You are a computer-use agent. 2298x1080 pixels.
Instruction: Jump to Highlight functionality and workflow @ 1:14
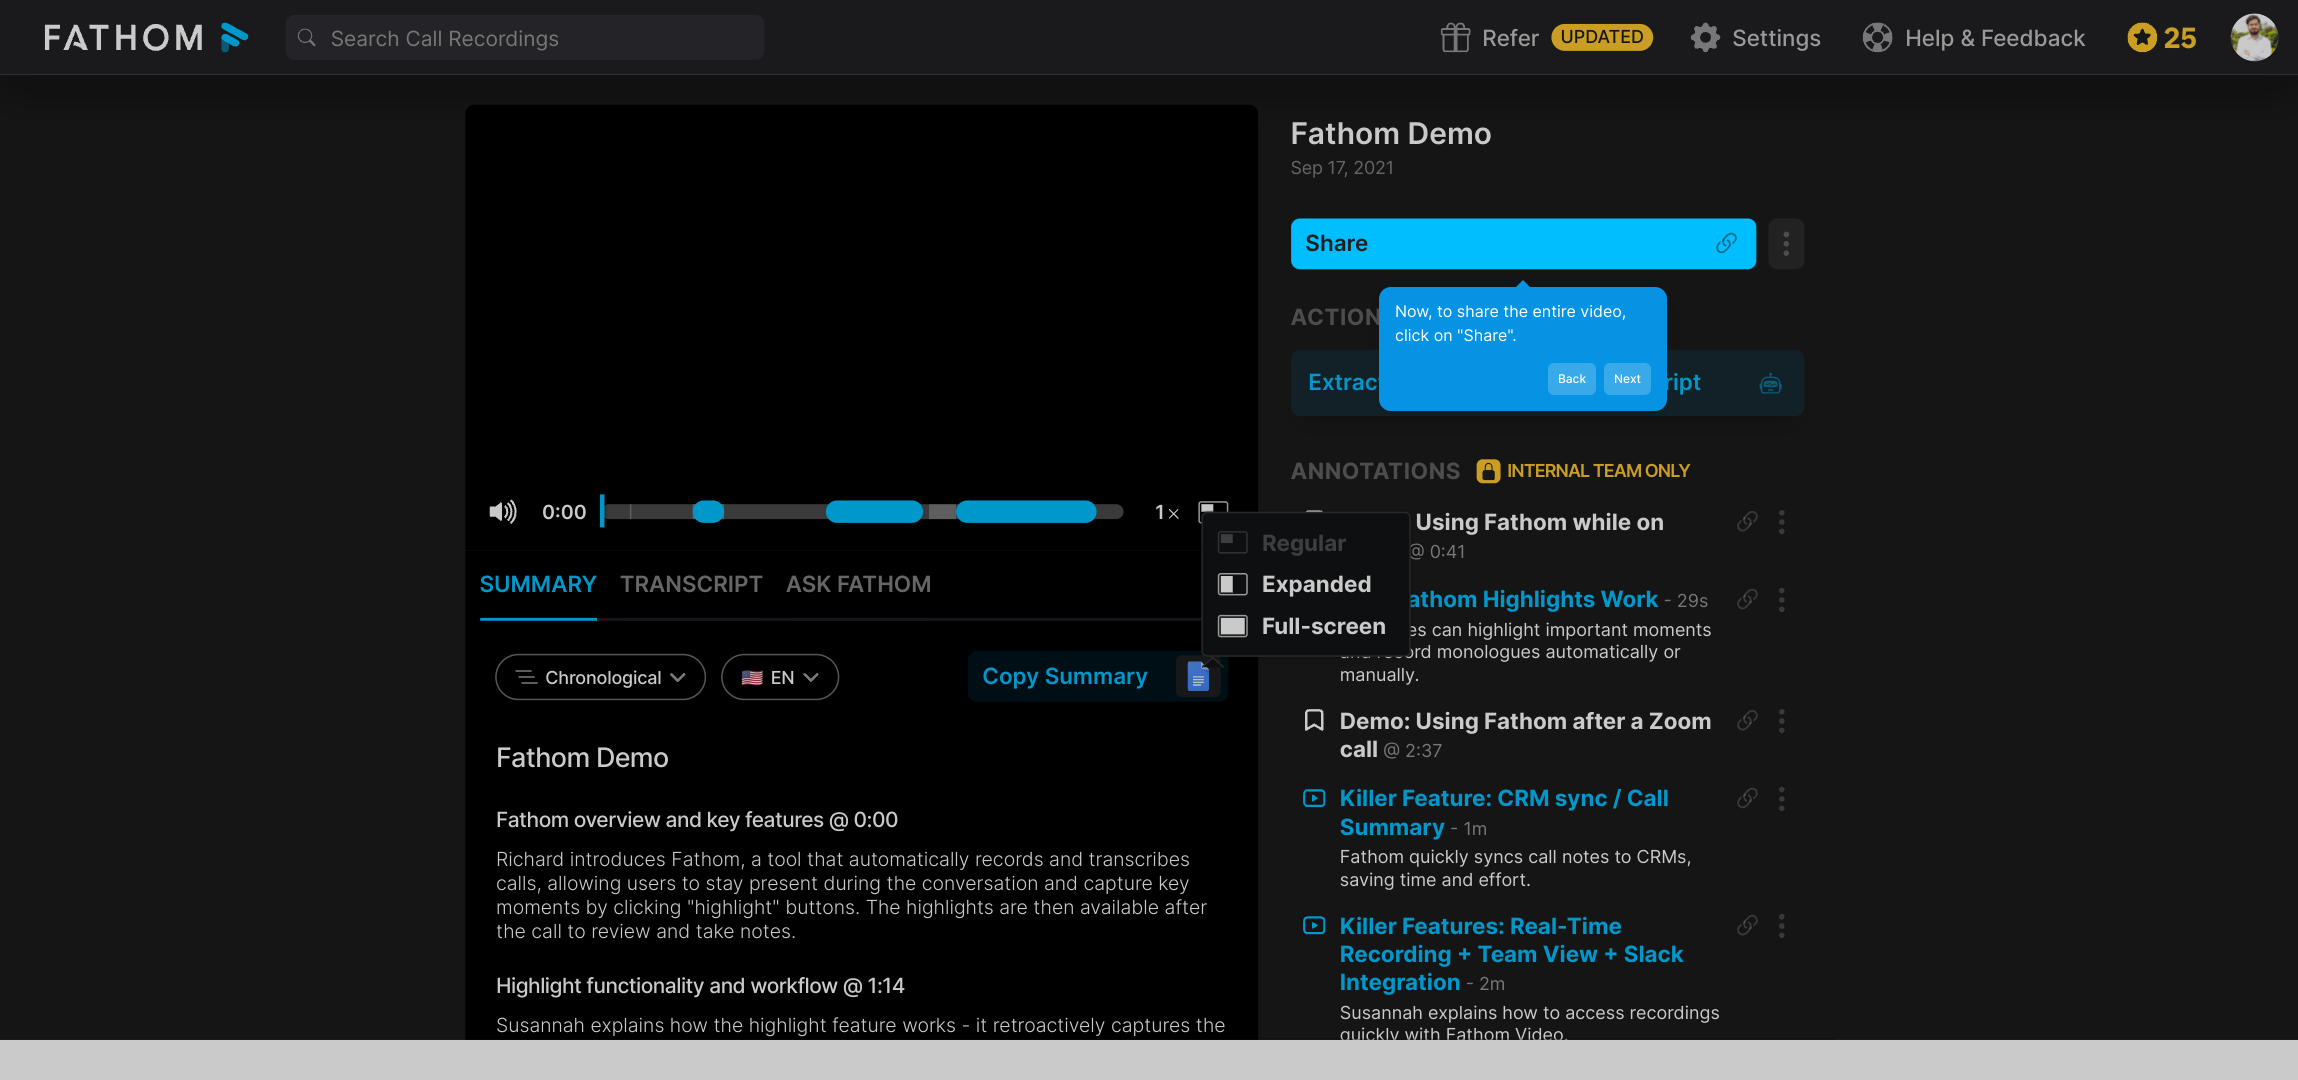point(700,986)
